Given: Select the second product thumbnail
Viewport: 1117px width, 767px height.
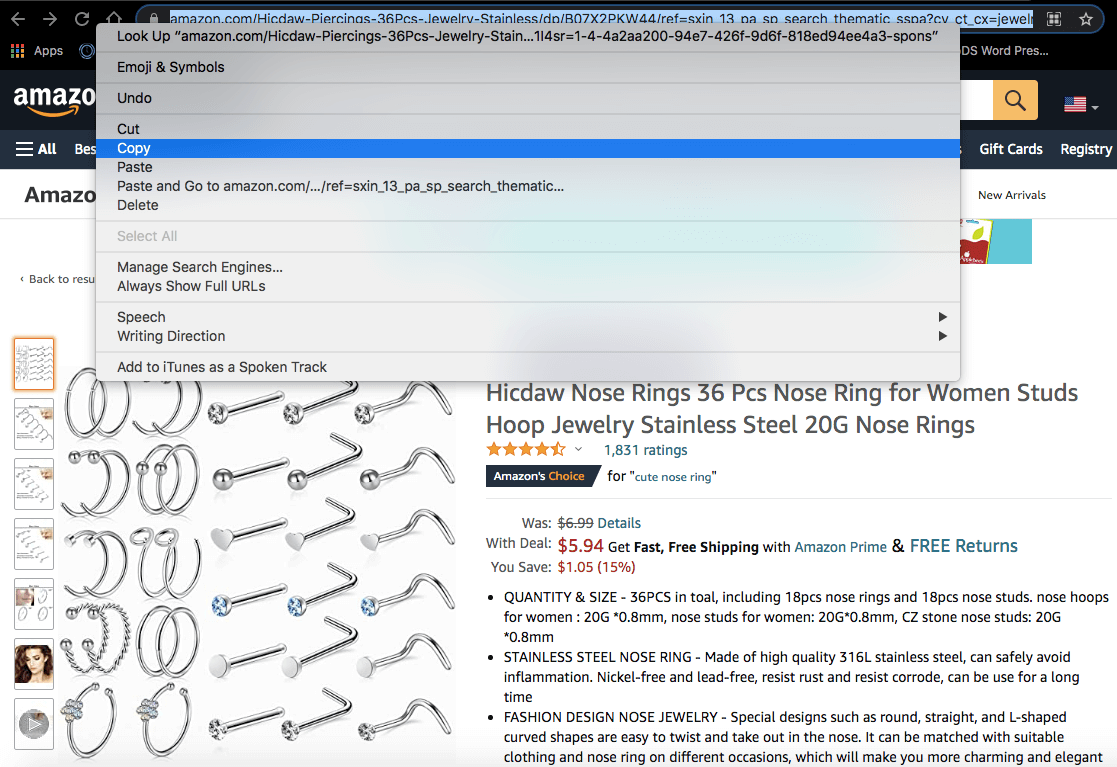Looking at the screenshot, I should pos(33,424).
